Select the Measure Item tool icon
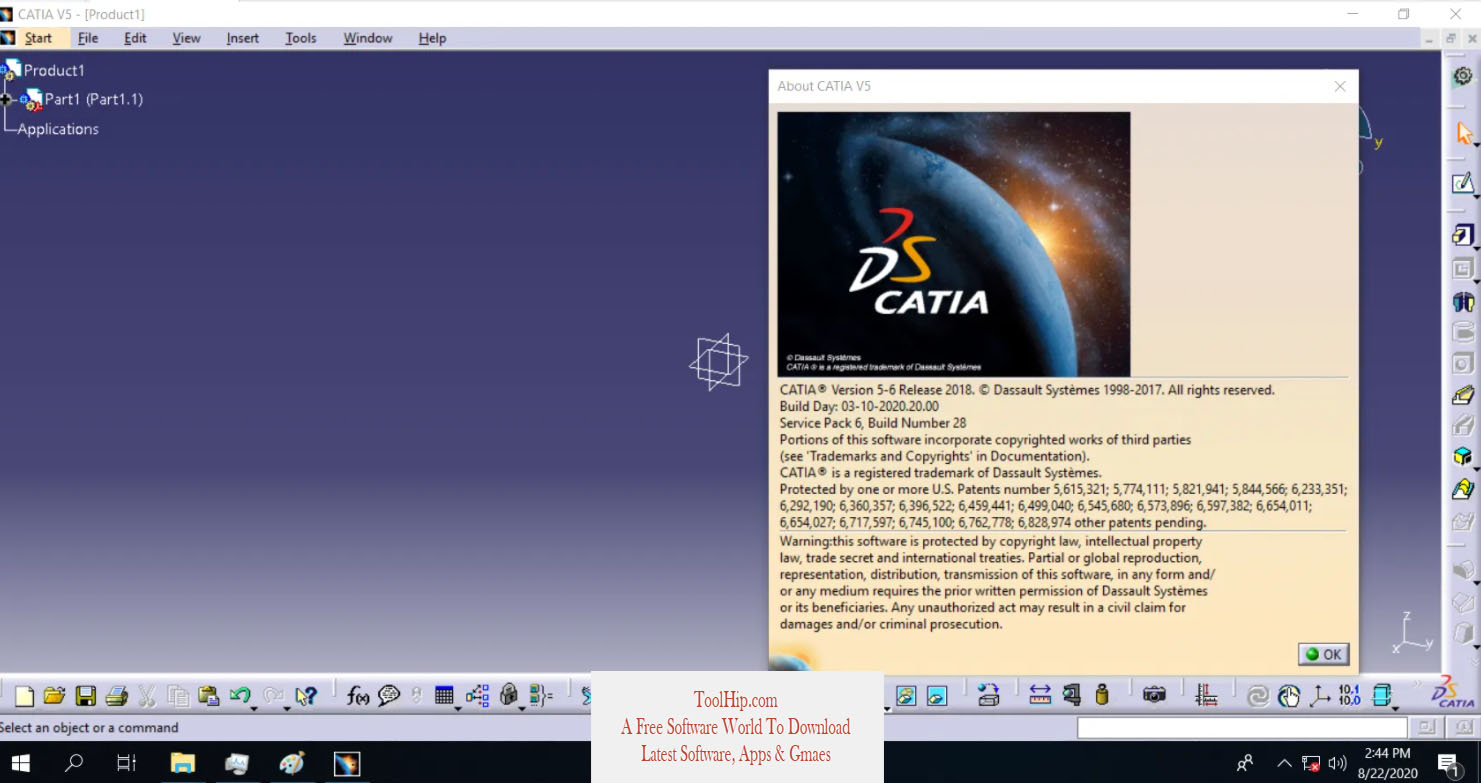1481x783 pixels. coord(1072,695)
